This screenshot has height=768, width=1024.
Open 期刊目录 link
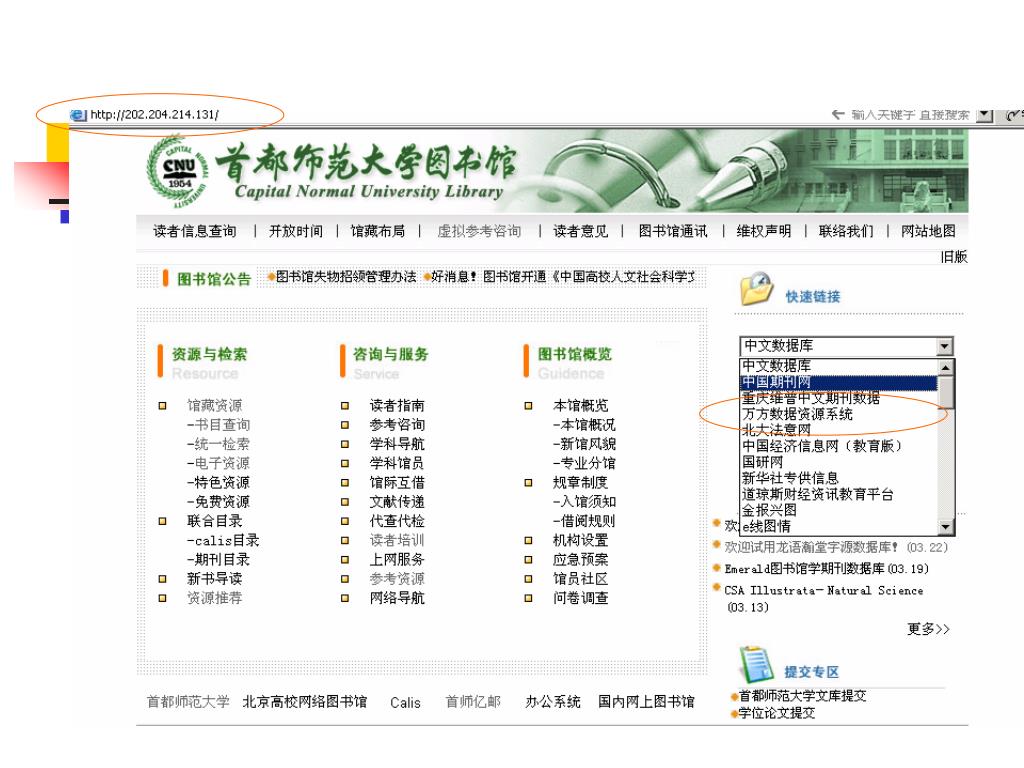pyautogui.click(x=218, y=560)
